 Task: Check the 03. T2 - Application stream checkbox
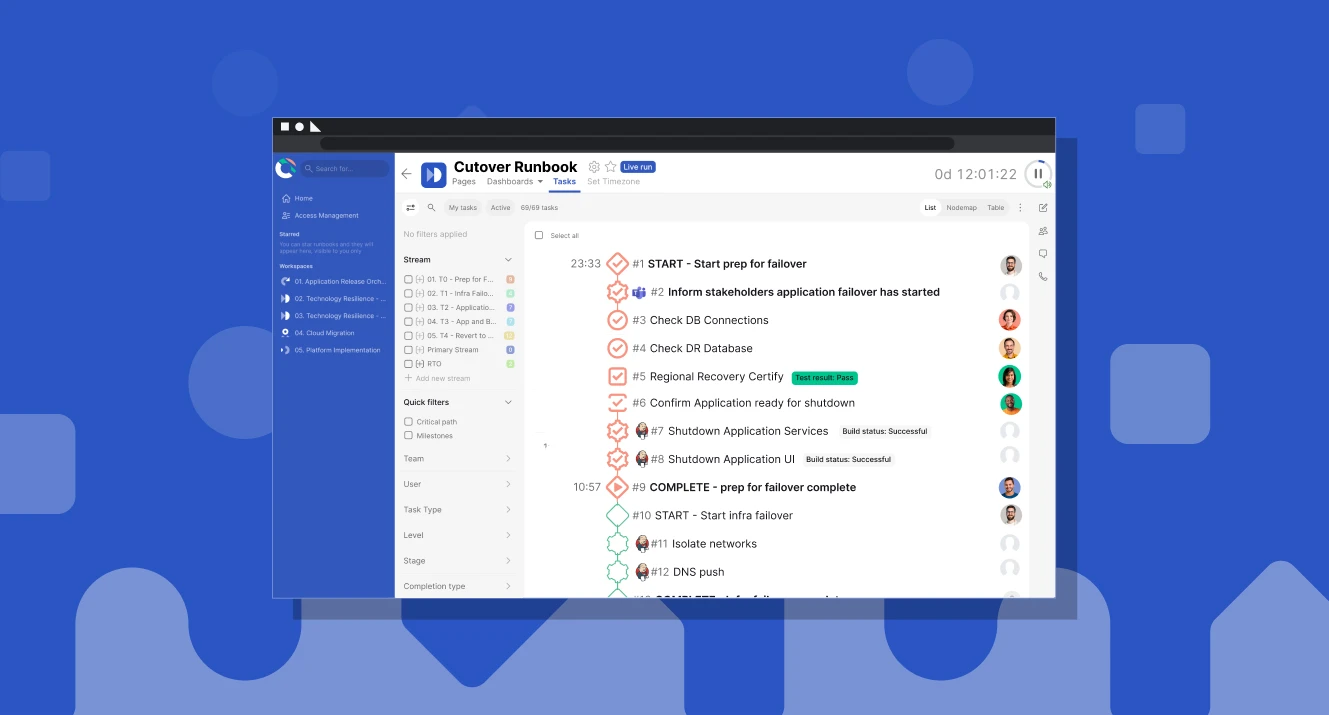408,308
